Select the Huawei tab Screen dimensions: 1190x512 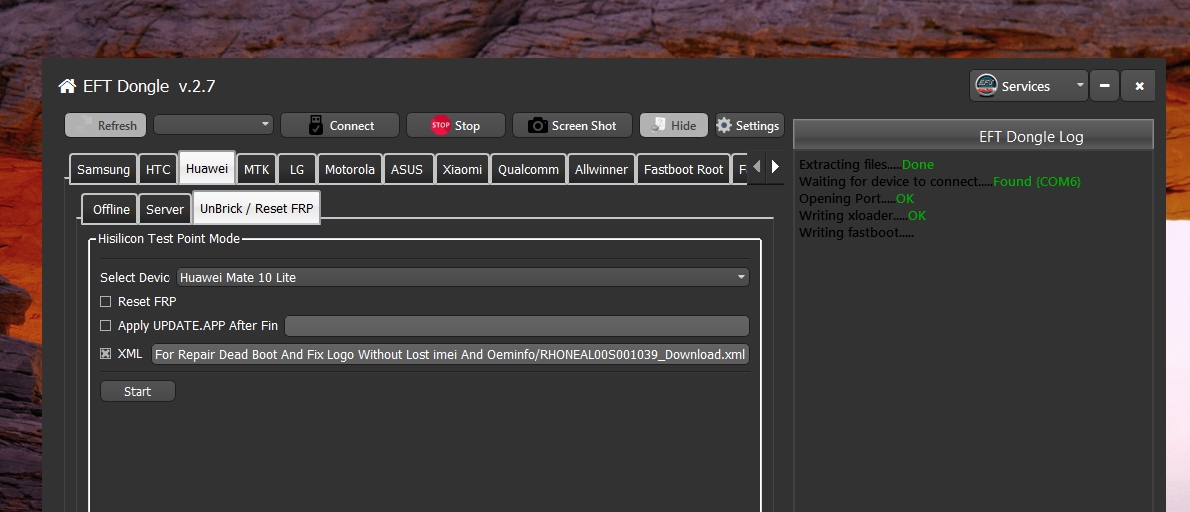click(x=207, y=168)
